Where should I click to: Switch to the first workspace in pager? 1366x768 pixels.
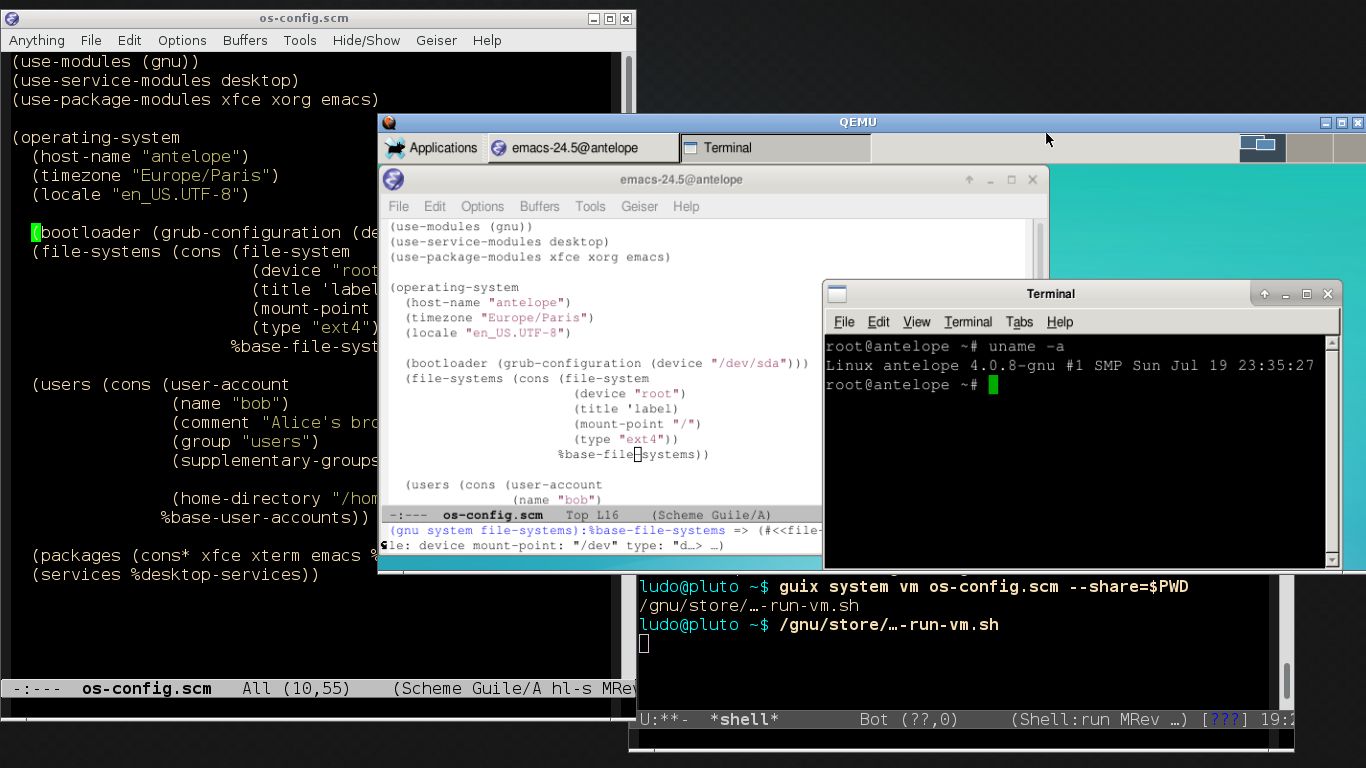click(x=1262, y=147)
